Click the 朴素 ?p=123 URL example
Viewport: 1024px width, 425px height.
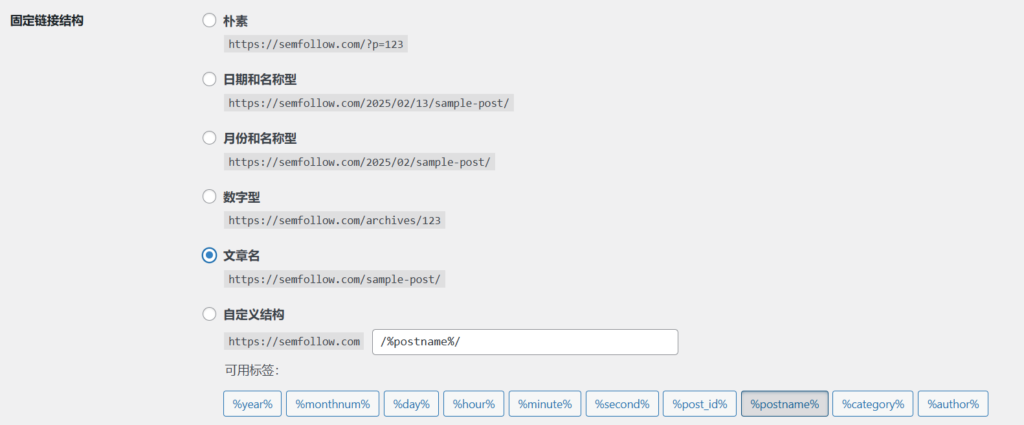316,44
